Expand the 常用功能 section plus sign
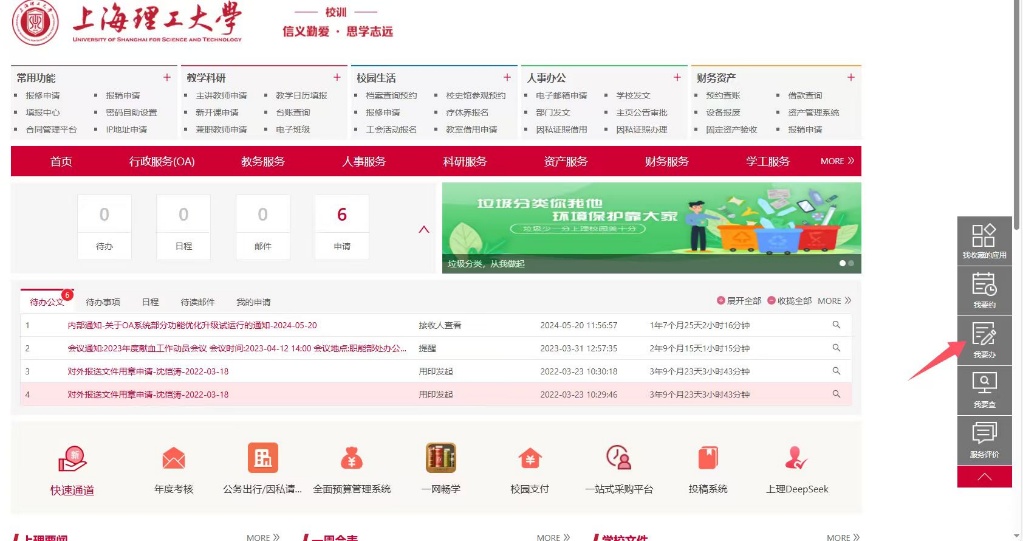The width and height of the screenshot is (1023, 541). click(167, 78)
